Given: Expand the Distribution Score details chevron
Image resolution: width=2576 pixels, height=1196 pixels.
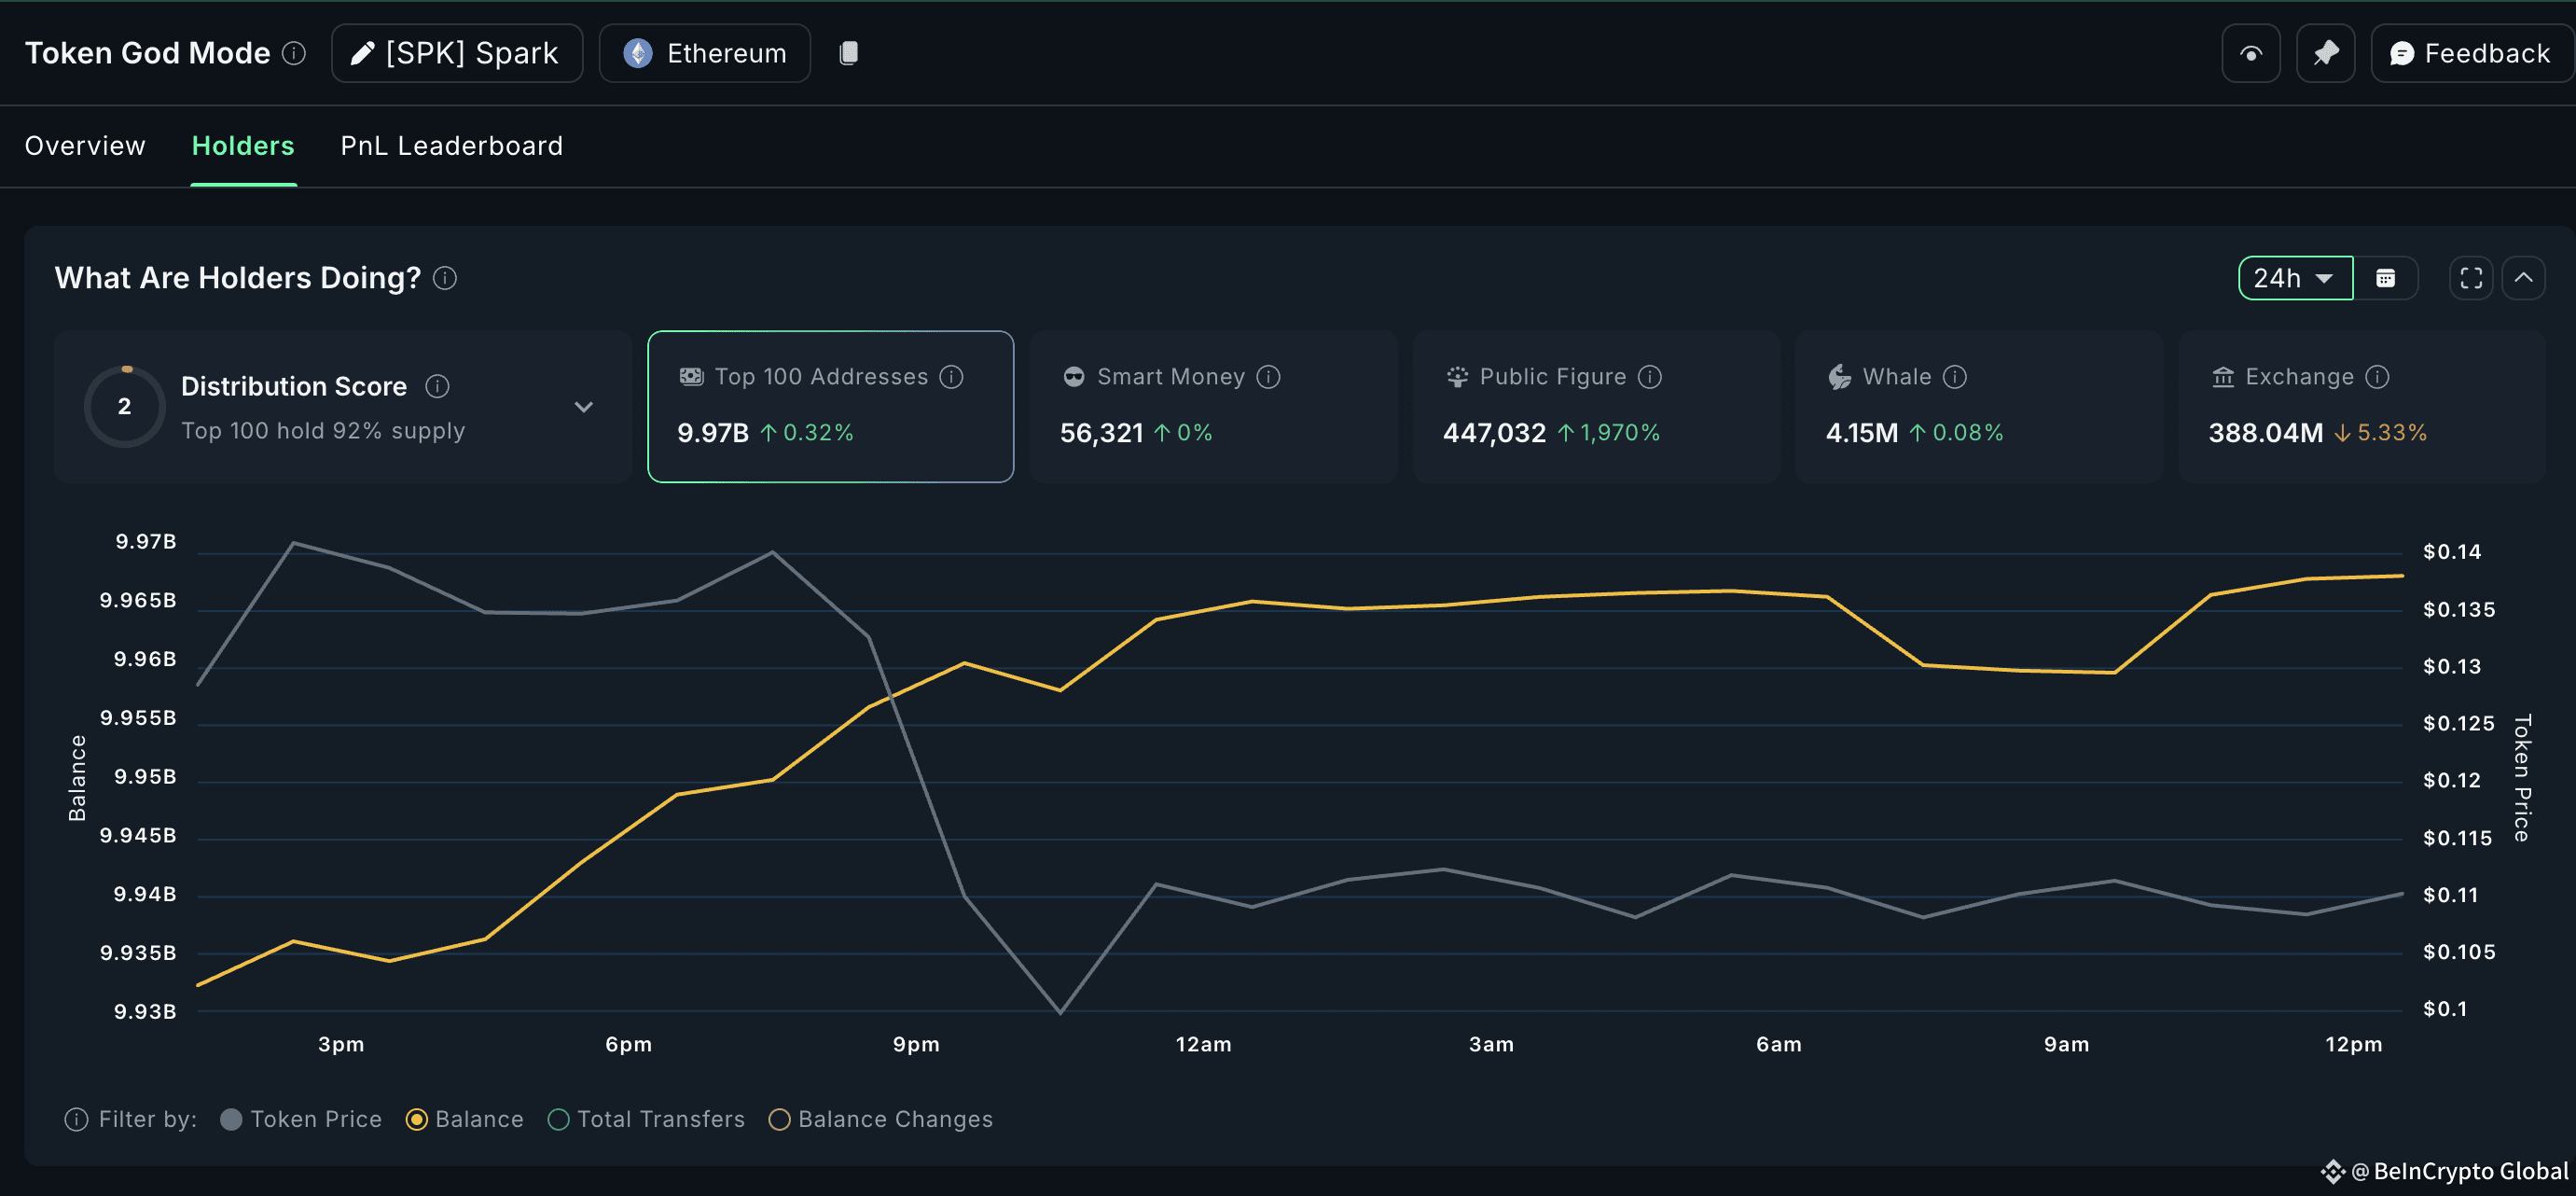Looking at the screenshot, I should tap(584, 407).
